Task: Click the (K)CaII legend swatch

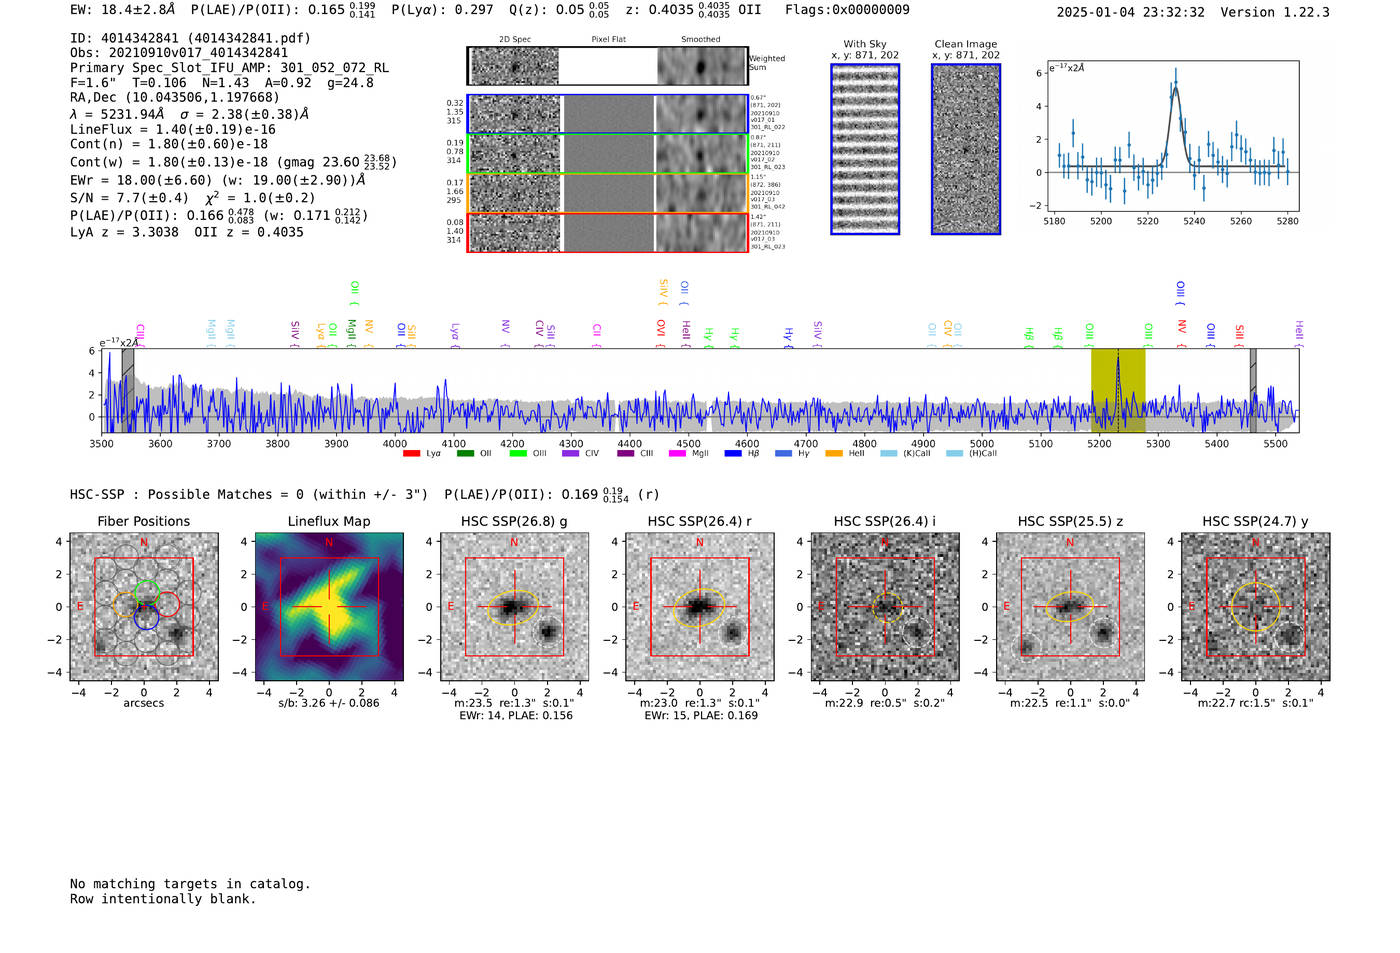Action: point(888,454)
